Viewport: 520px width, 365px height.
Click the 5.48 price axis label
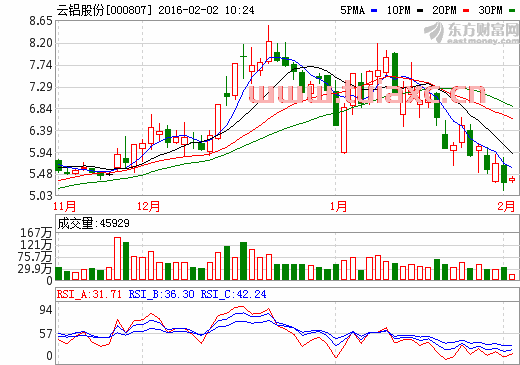[x=41, y=174]
